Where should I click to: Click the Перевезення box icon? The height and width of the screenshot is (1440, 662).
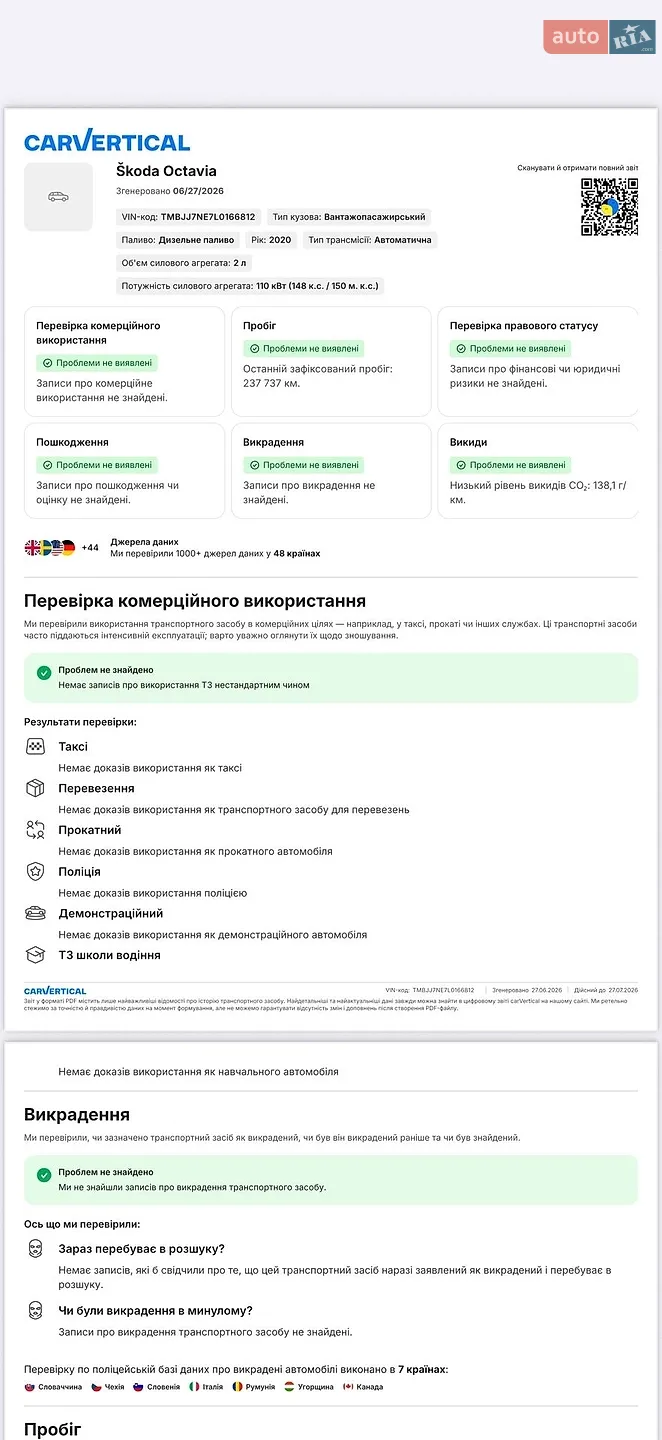tap(36, 788)
